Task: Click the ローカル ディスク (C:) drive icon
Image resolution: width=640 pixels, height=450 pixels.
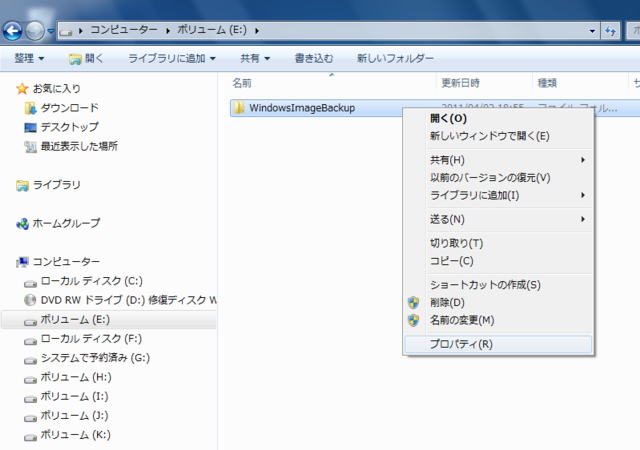Action: [30, 283]
